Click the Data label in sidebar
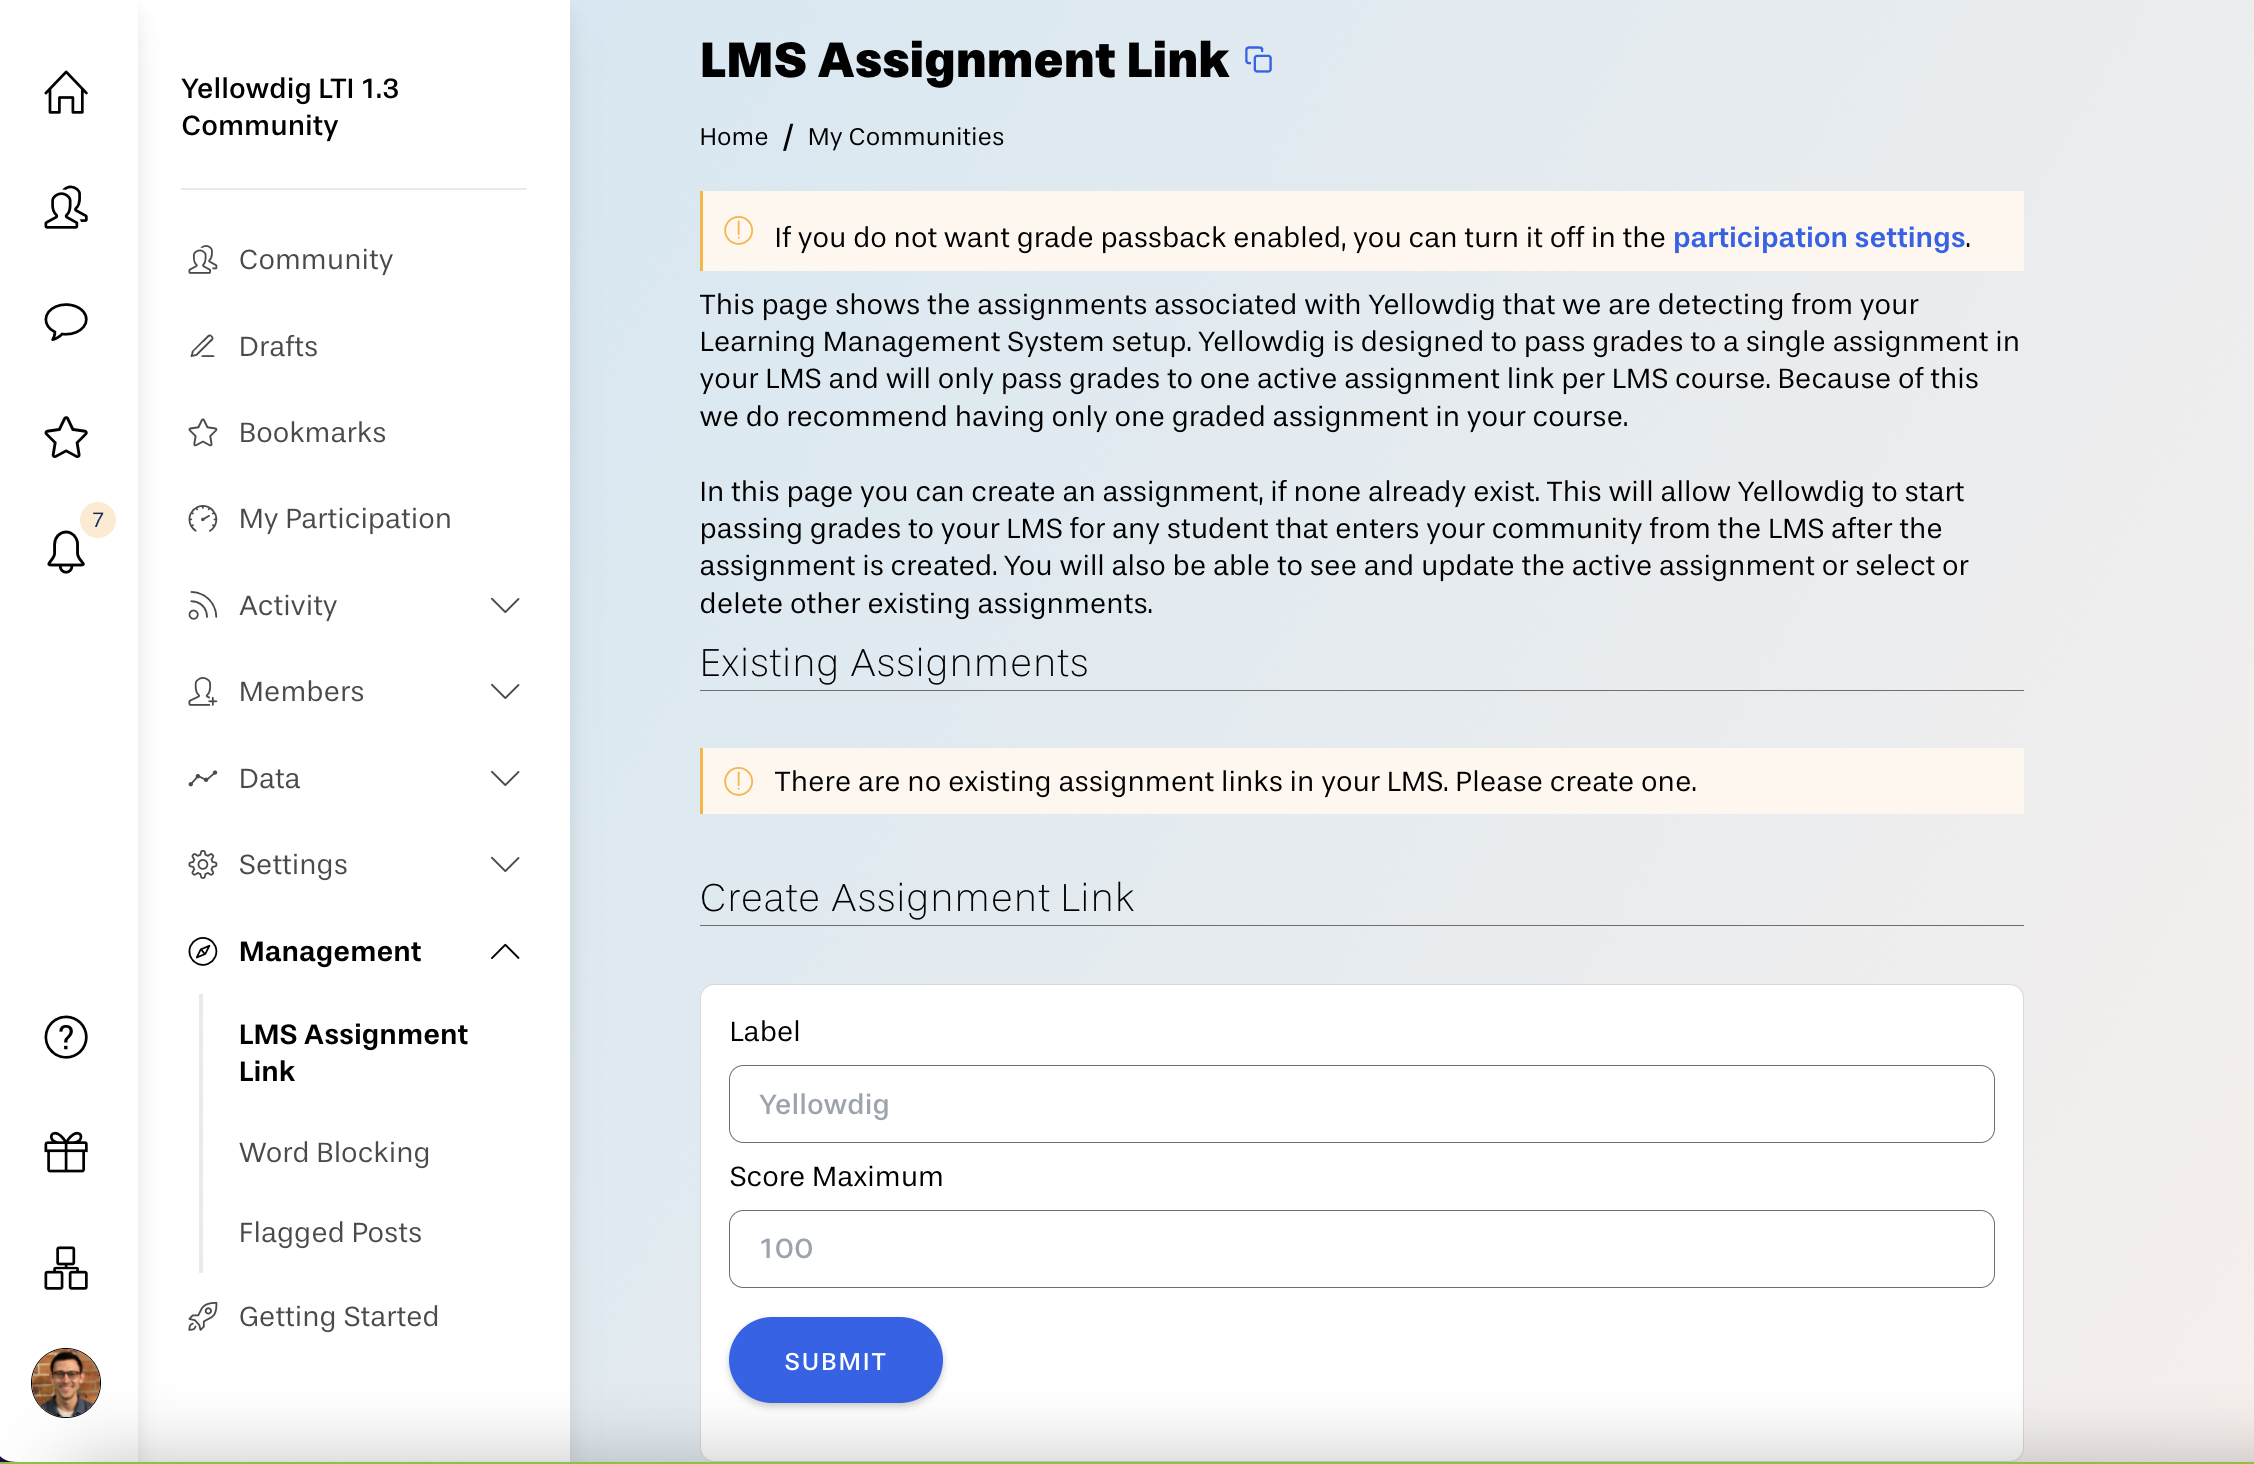This screenshot has width=2254, height=1464. [x=269, y=778]
